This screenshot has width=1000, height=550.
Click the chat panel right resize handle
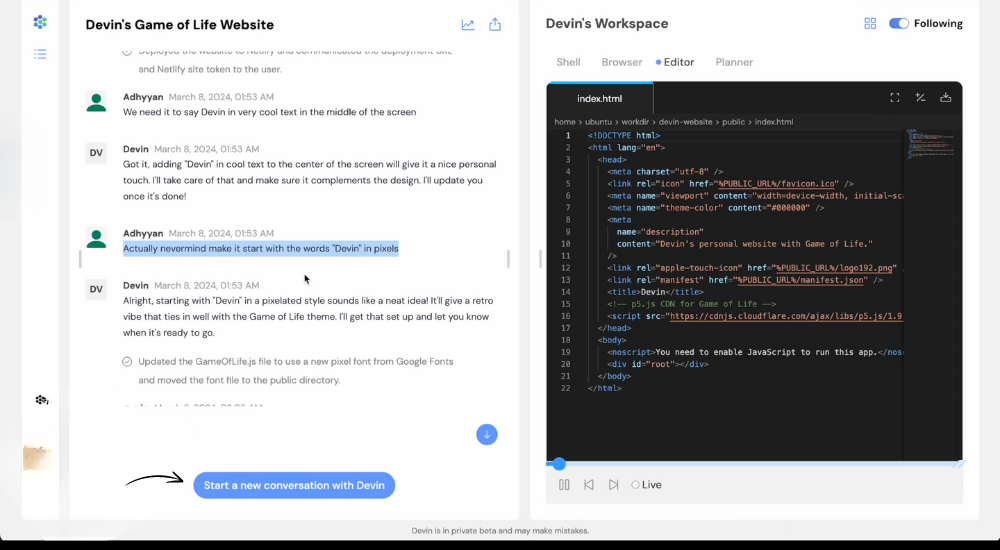click(508, 259)
